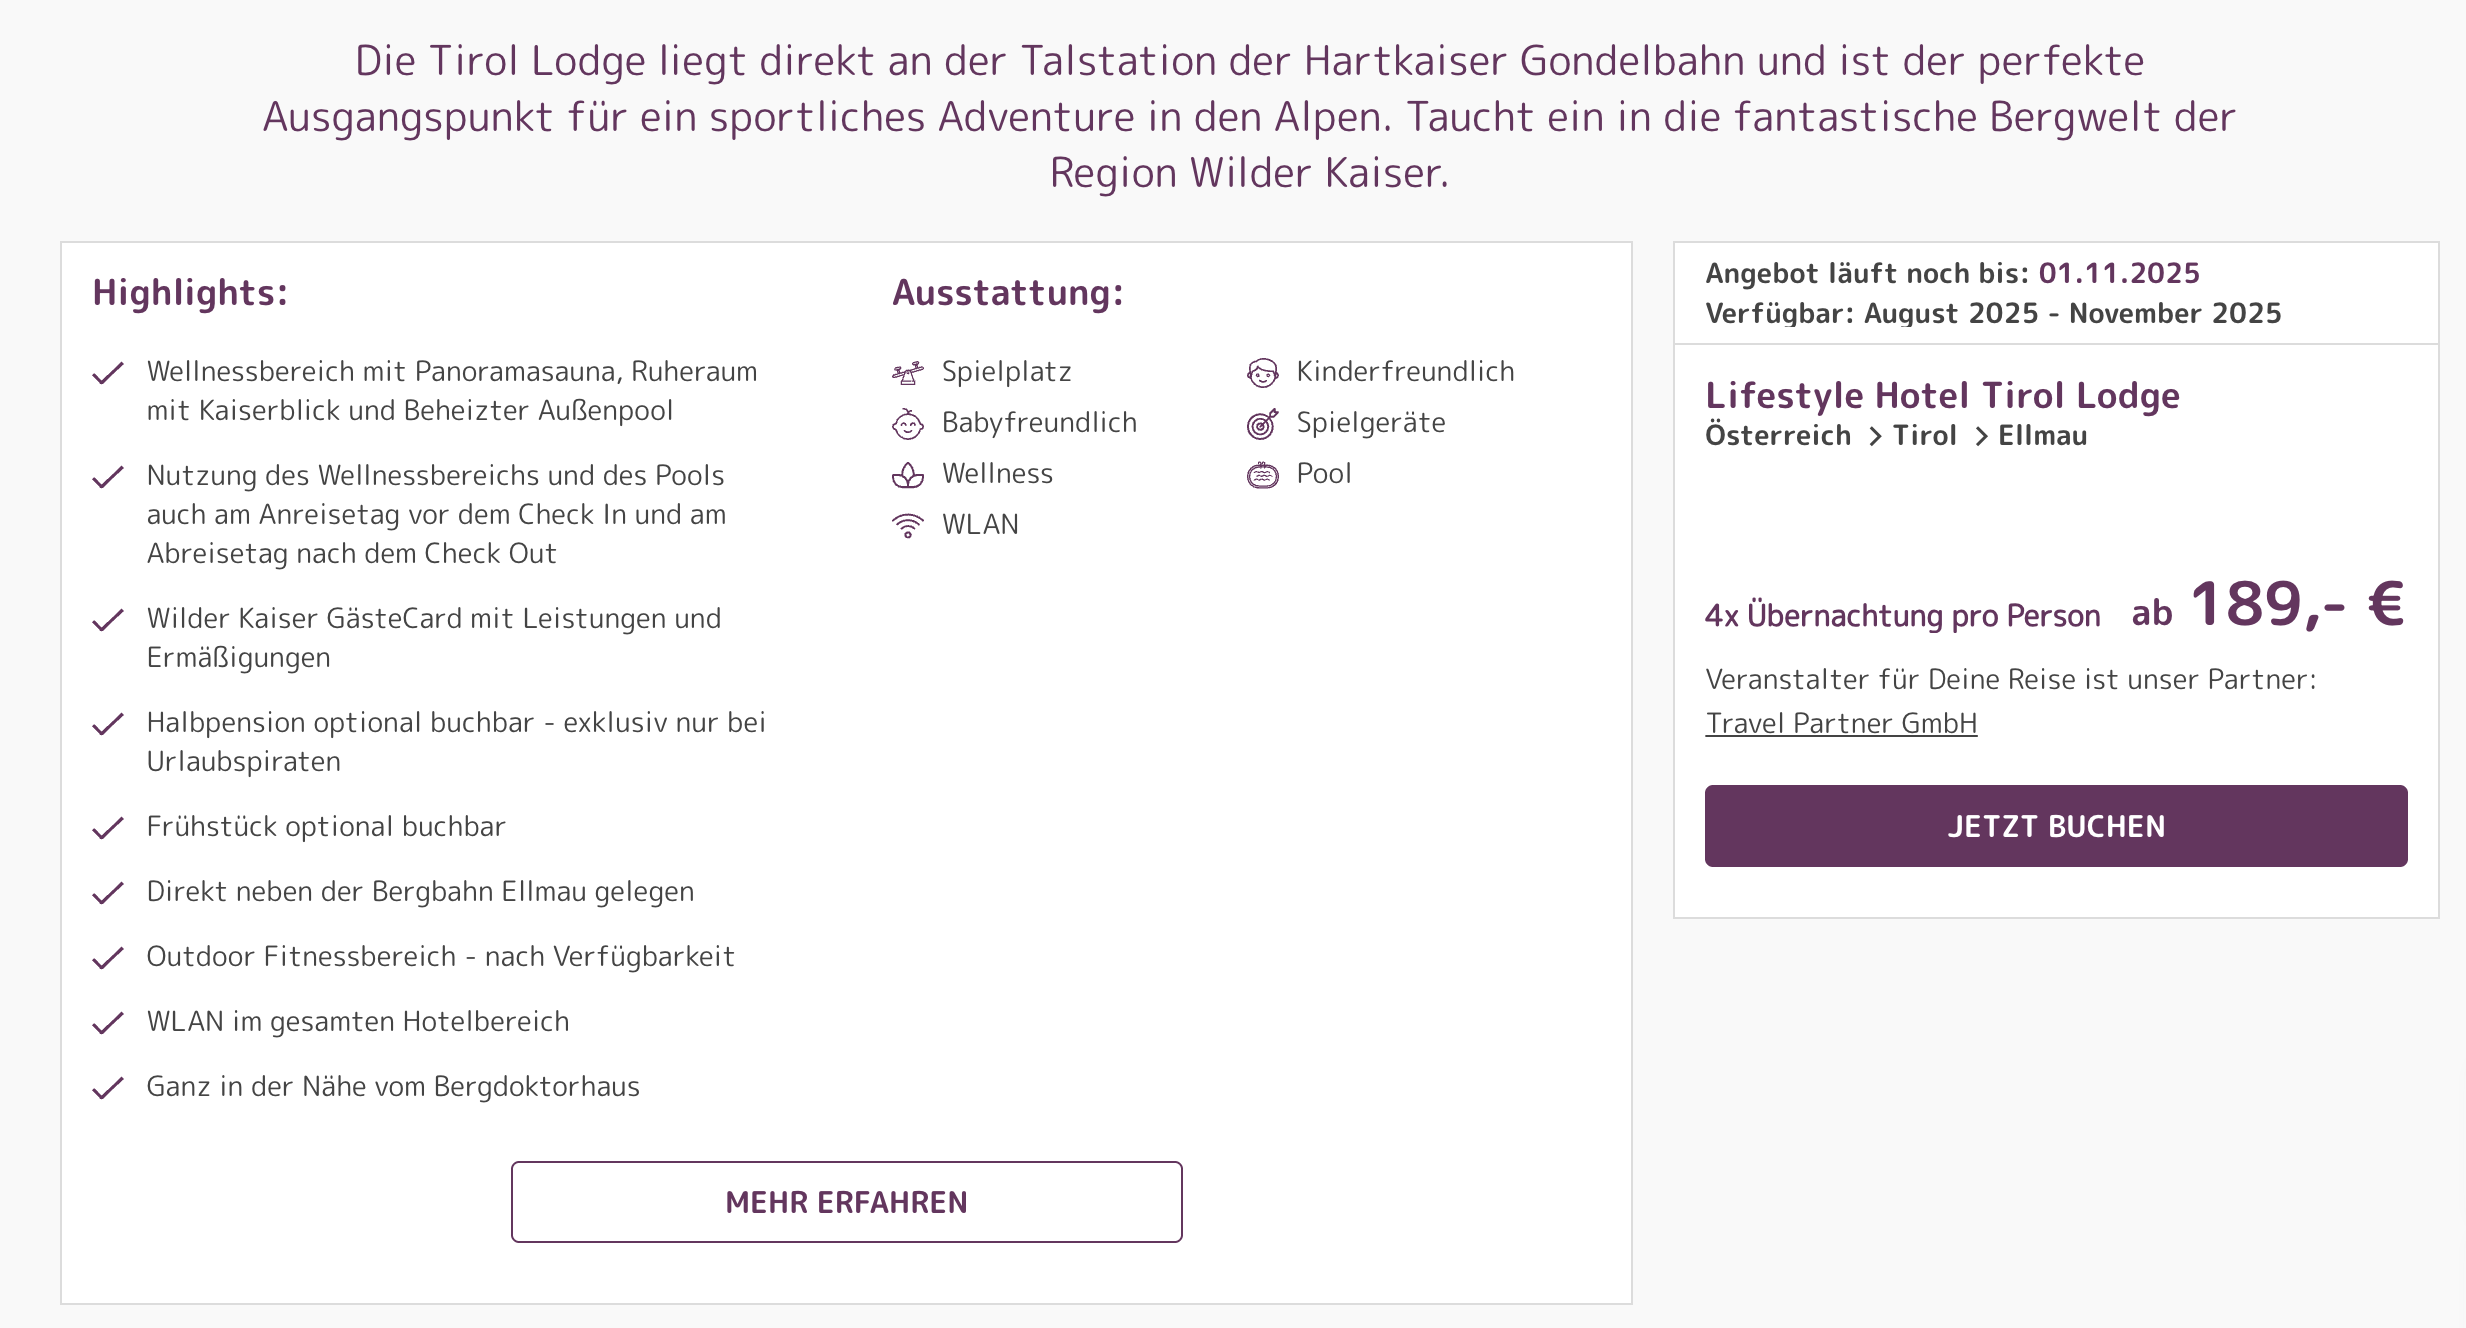Click the Lifestyle Hotel Tirol Lodge title
2466x1328 pixels.
(x=1942, y=395)
